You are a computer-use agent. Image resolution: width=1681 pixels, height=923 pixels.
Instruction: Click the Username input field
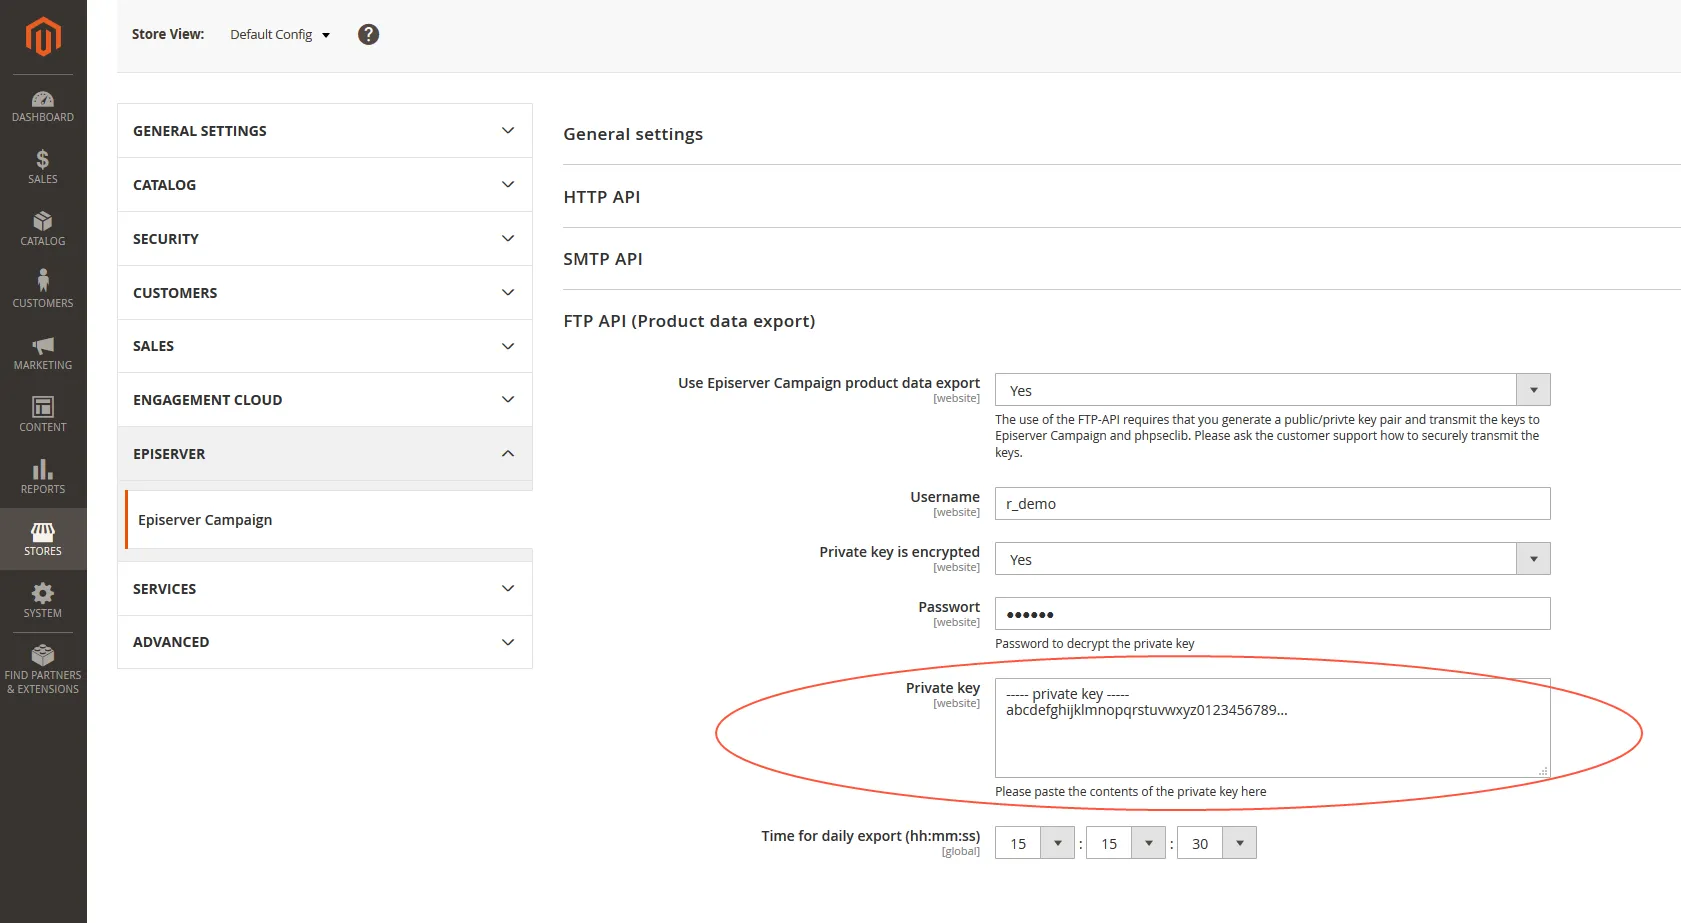point(1272,504)
